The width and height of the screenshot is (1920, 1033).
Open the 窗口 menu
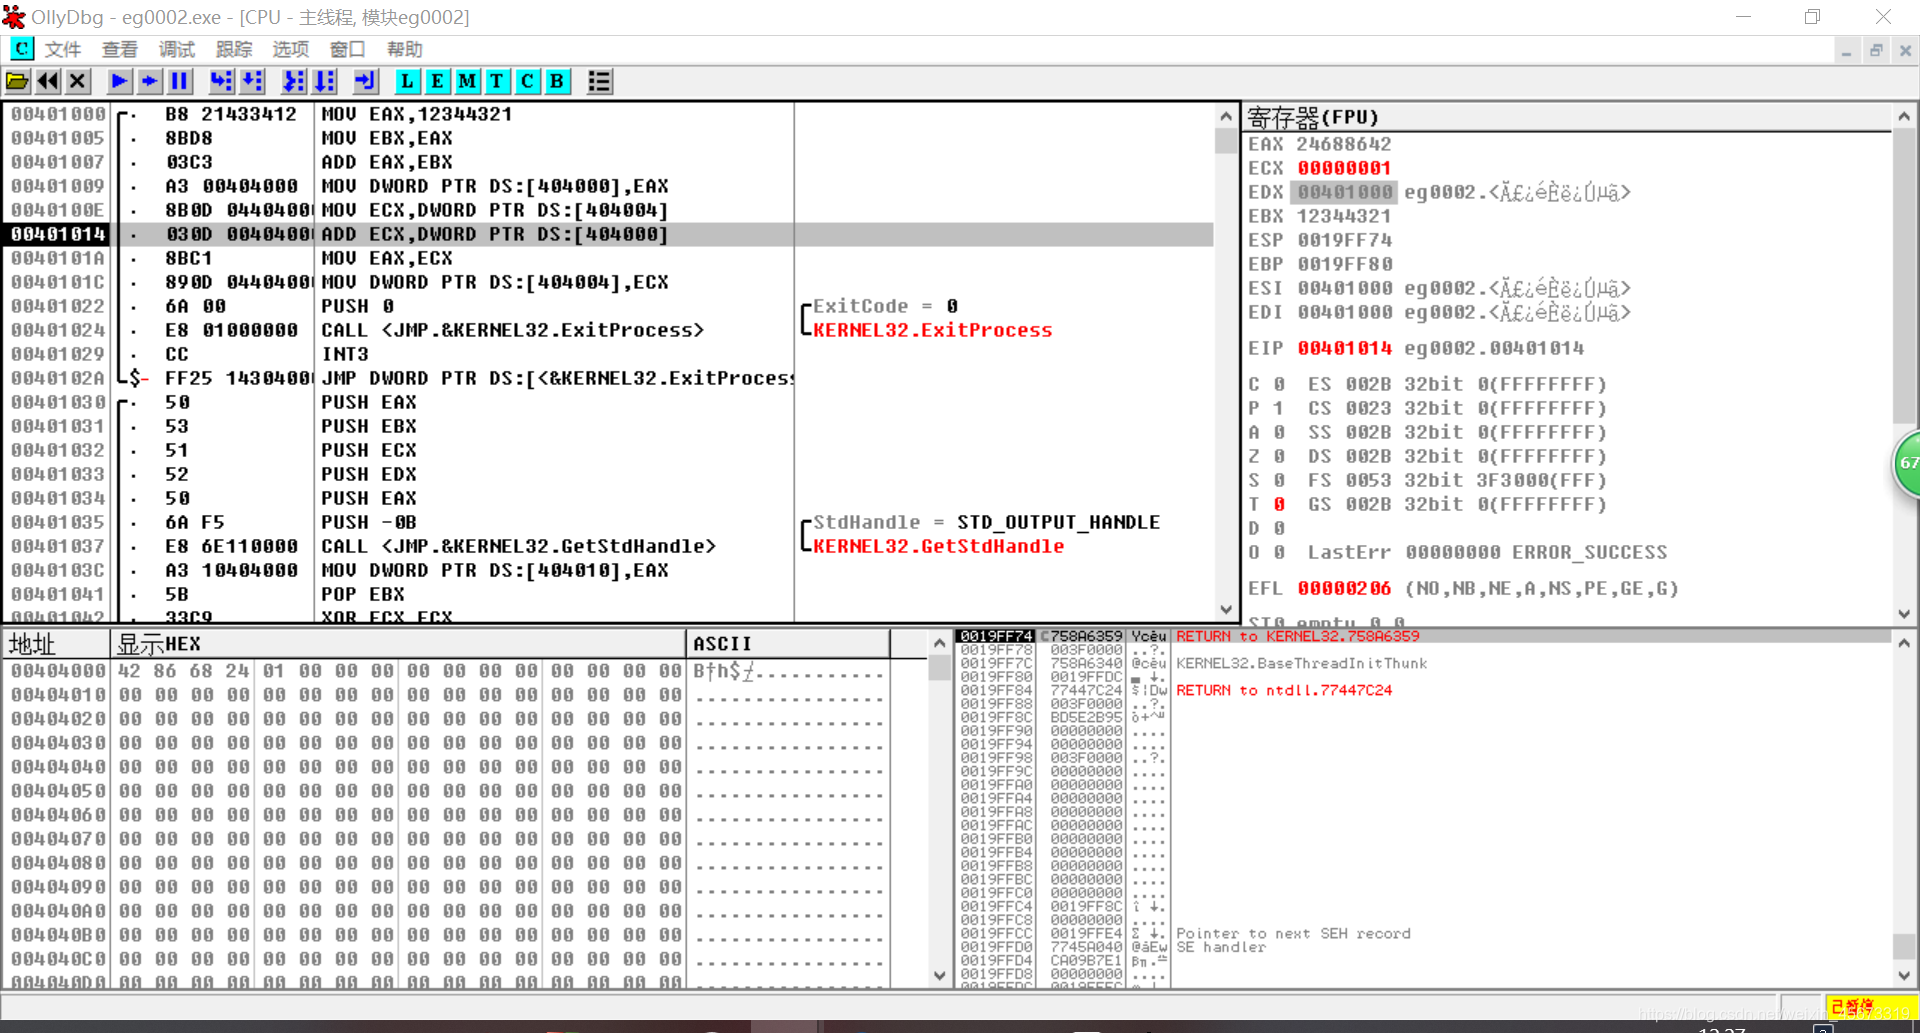tap(348, 49)
